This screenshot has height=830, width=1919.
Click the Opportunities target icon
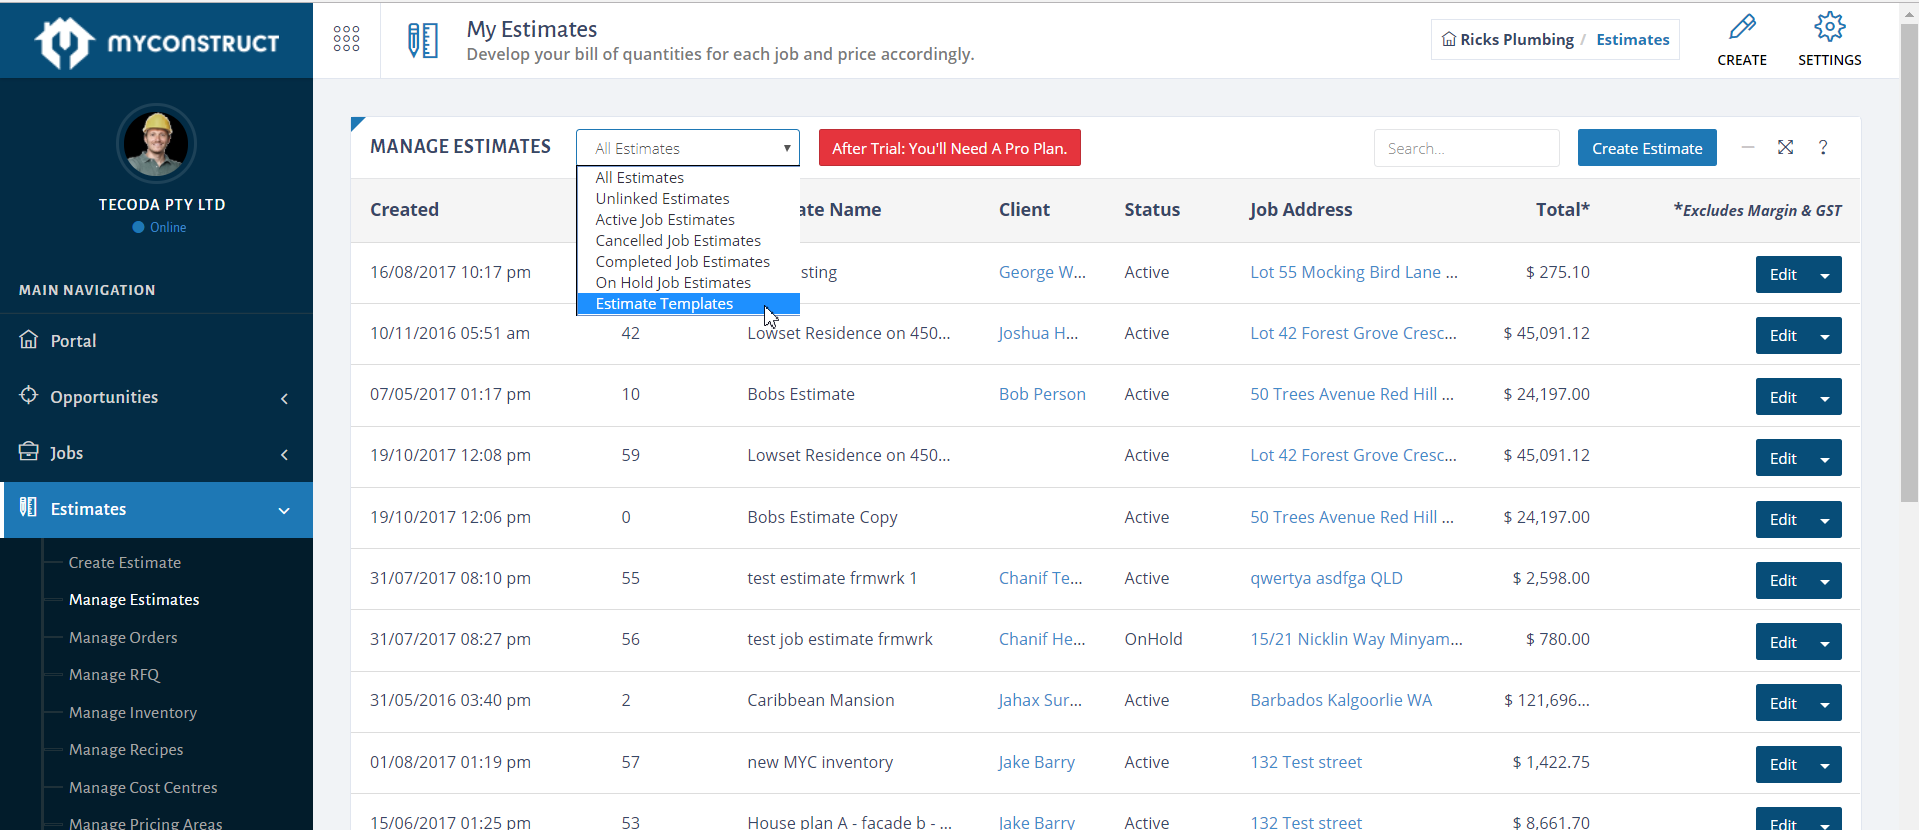tap(29, 395)
